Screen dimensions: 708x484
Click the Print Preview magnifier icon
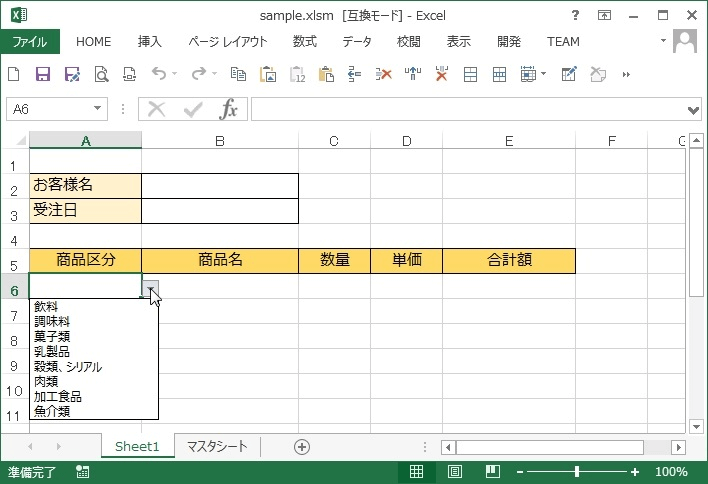pyautogui.click(x=101, y=74)
